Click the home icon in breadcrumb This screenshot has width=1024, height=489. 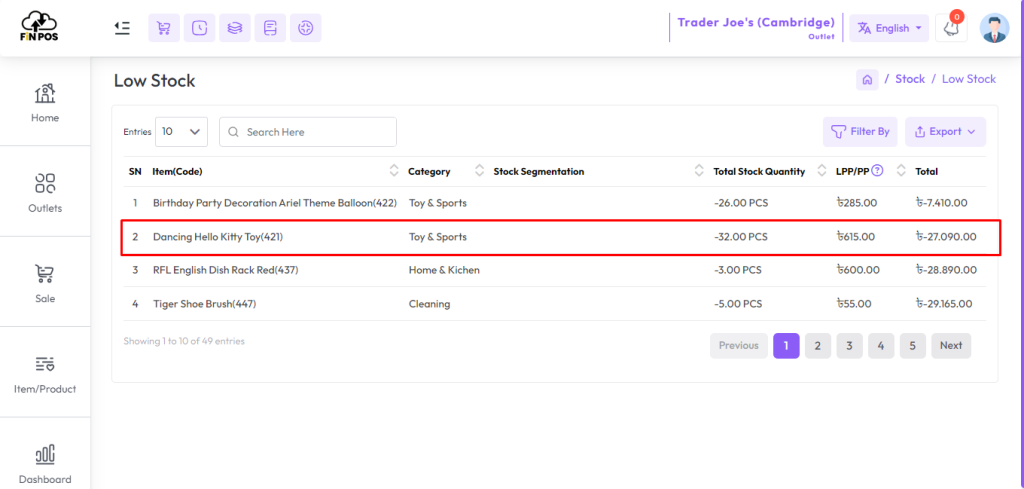tap(867, 80)
